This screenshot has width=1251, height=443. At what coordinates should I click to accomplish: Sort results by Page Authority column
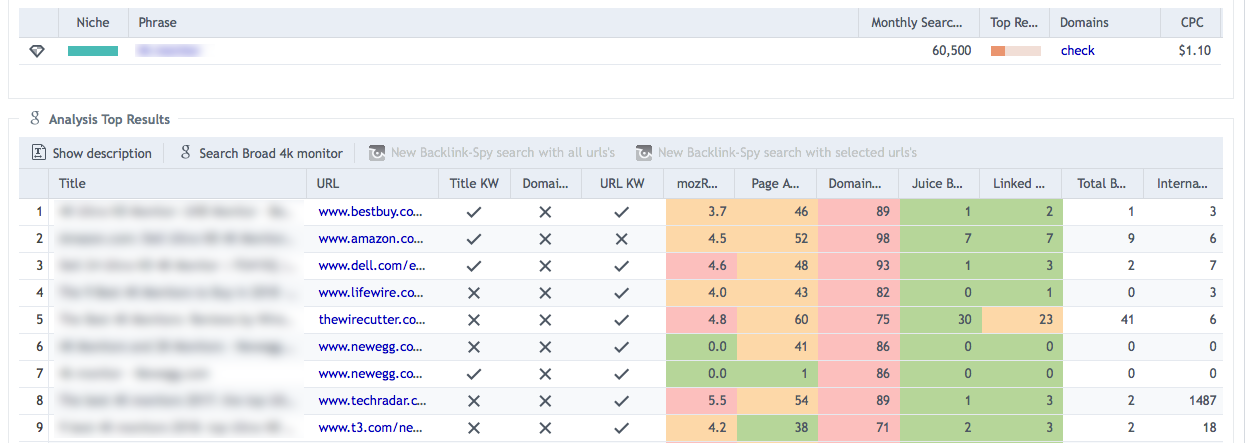(x=774, y=184)
